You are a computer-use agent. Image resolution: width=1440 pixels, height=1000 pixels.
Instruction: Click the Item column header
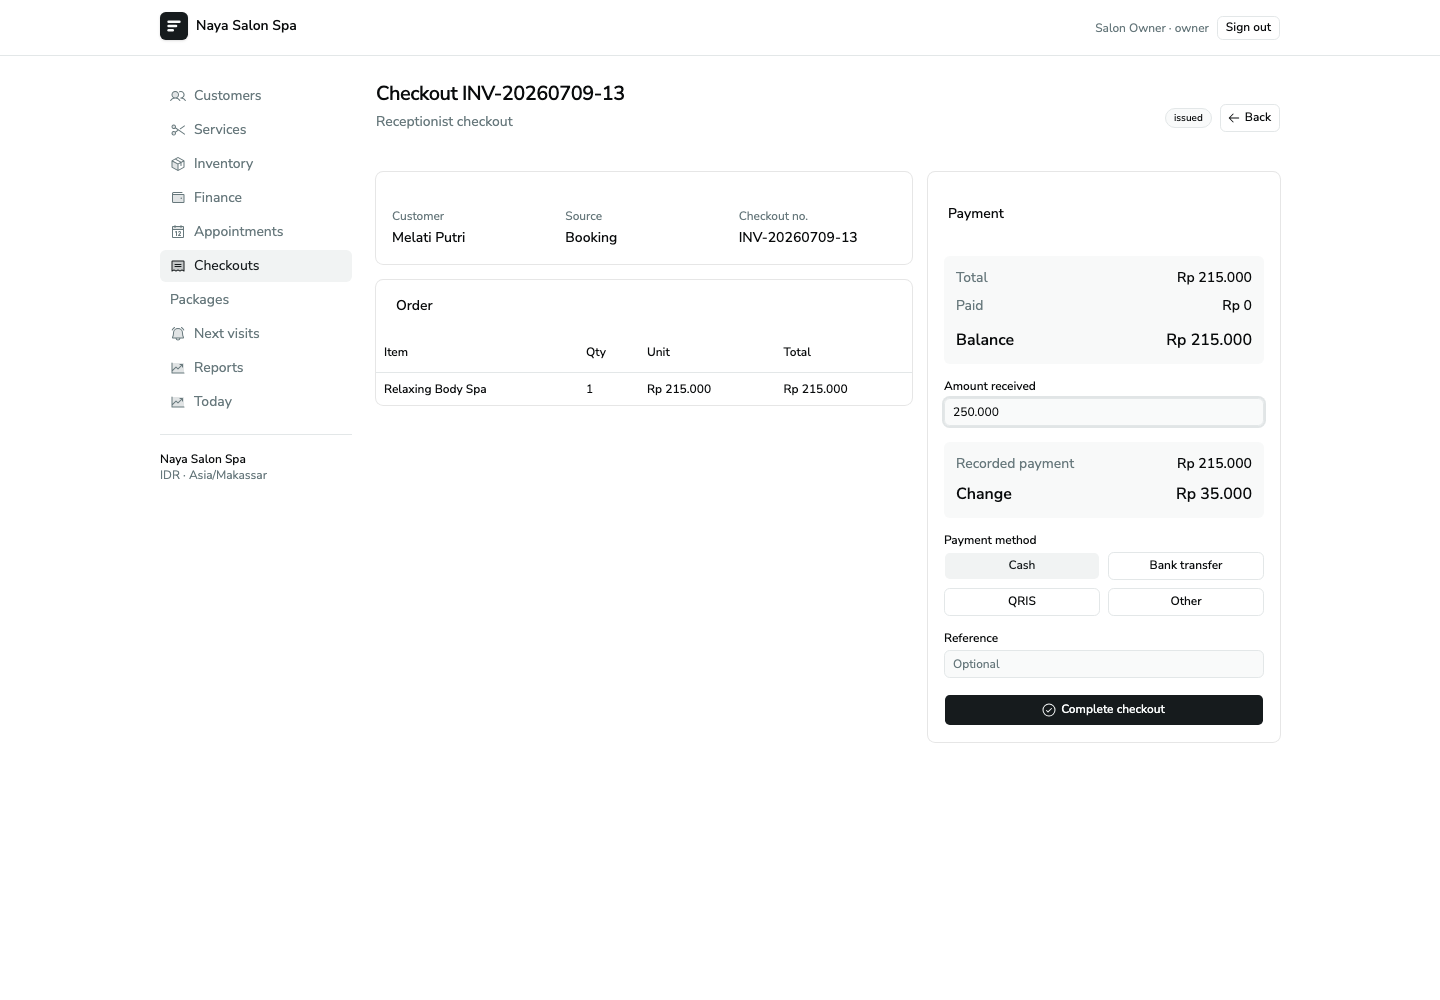click(x=396, y=352)
